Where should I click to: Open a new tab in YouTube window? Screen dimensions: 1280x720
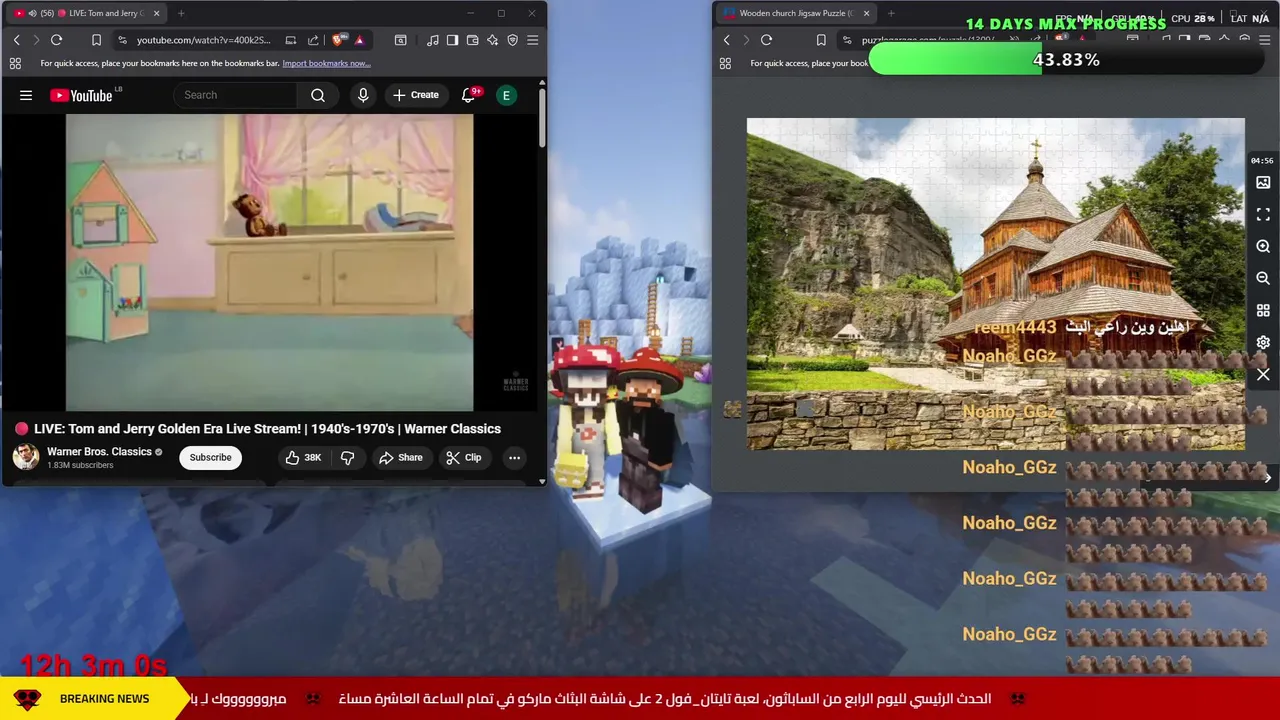click(x=181, y=13)
